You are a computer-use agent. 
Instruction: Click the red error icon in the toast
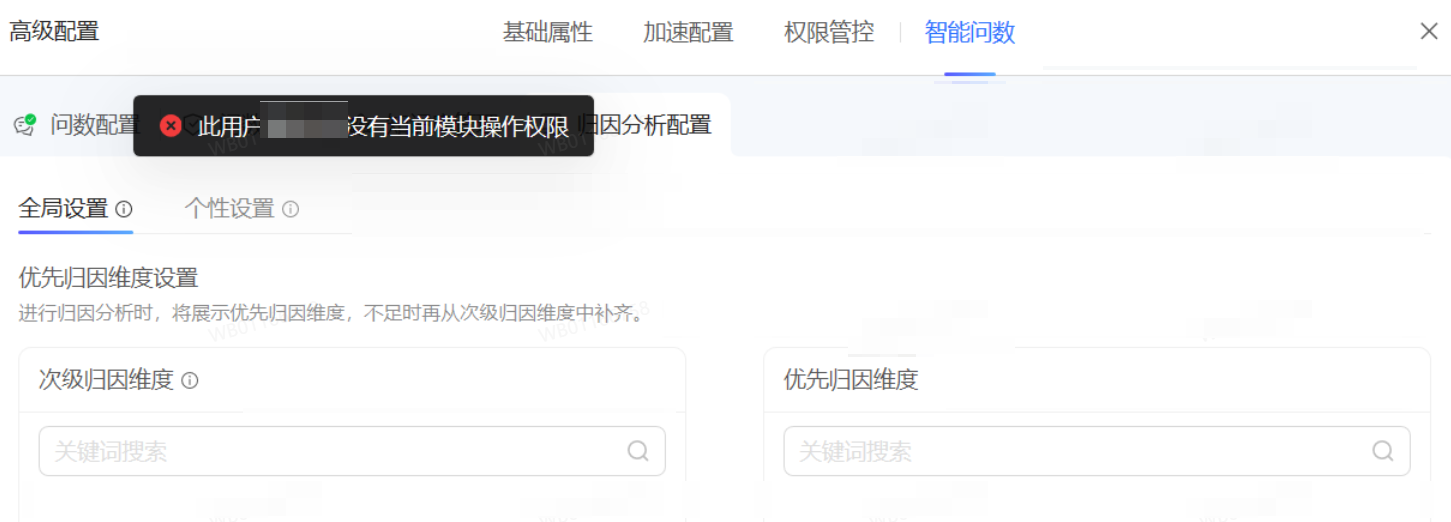pyautogui.click(x=171, y=126)
